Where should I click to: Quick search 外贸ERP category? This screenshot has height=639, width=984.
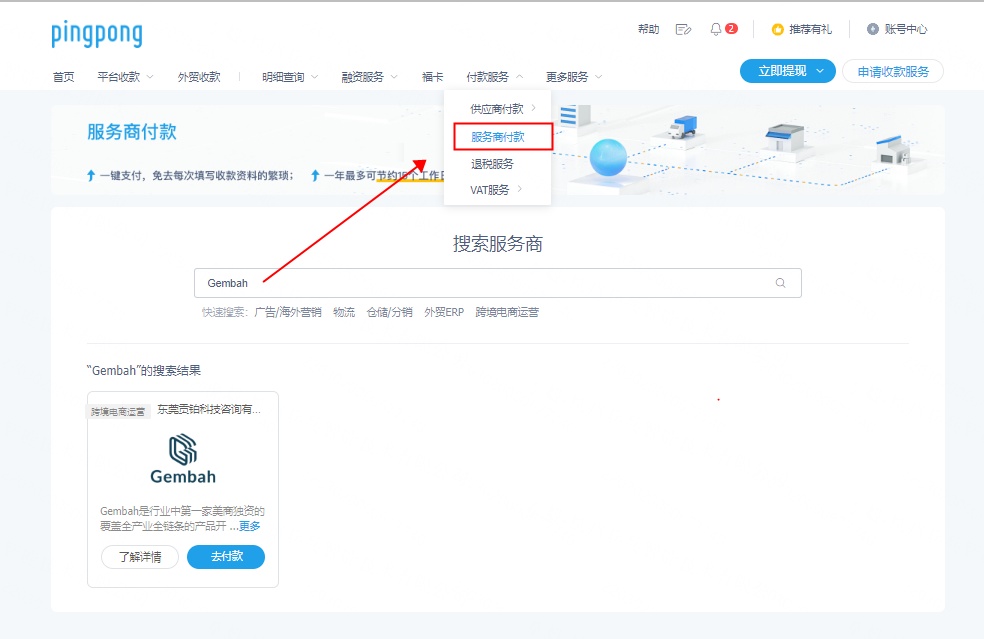(x=444, y=312)
